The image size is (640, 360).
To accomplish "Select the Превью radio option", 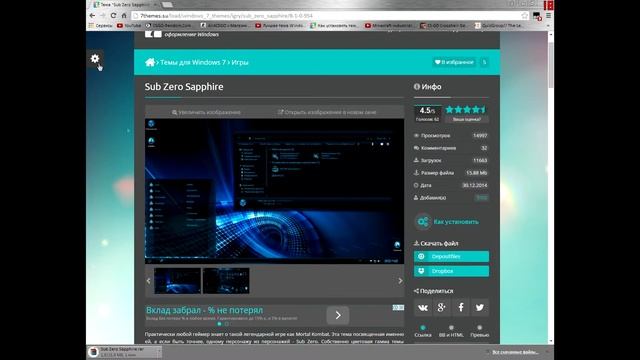I will (480, 327).
